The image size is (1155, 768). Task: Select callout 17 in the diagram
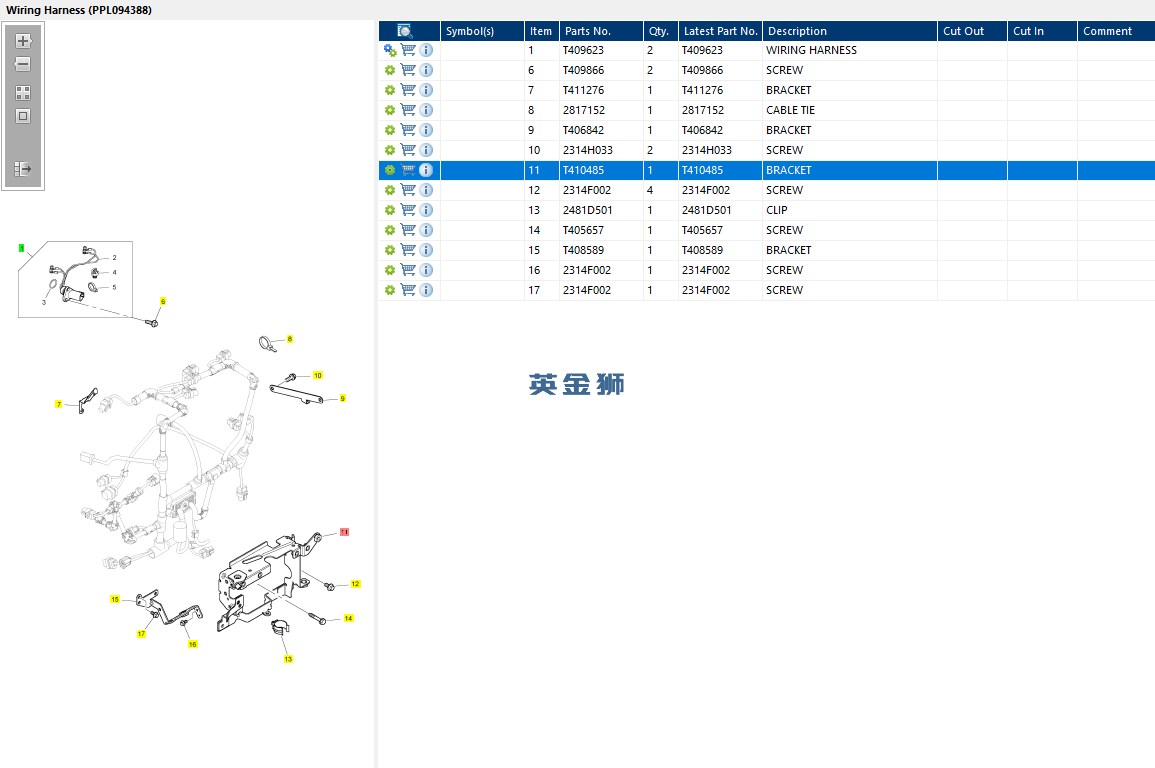pos(141,634)
